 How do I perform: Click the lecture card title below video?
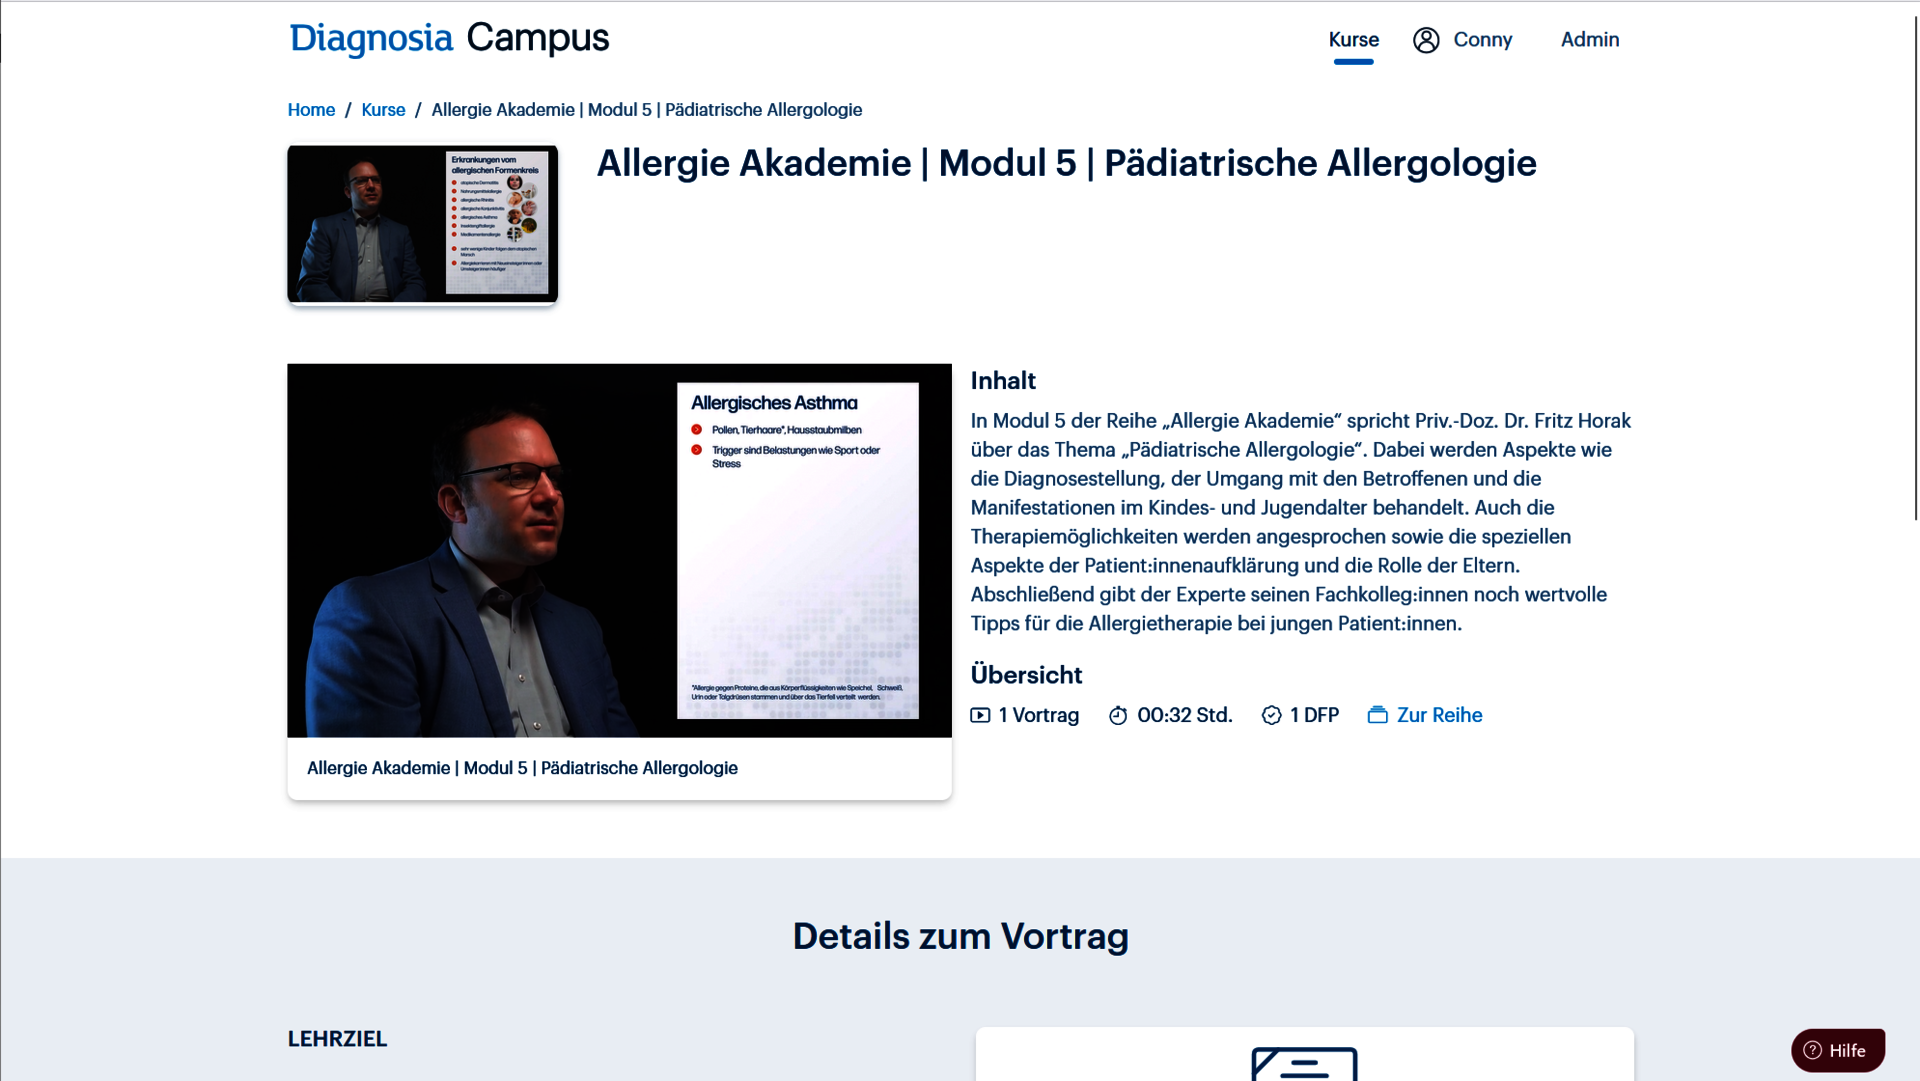522,768
